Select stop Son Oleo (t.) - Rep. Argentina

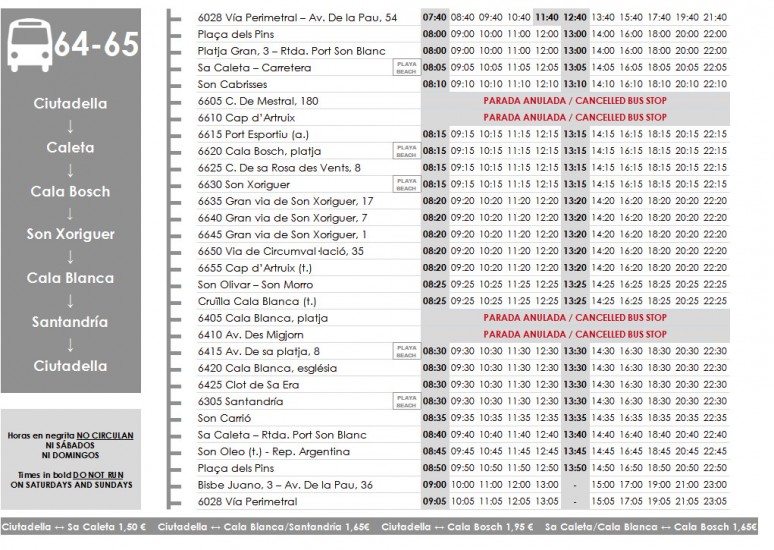273,452
